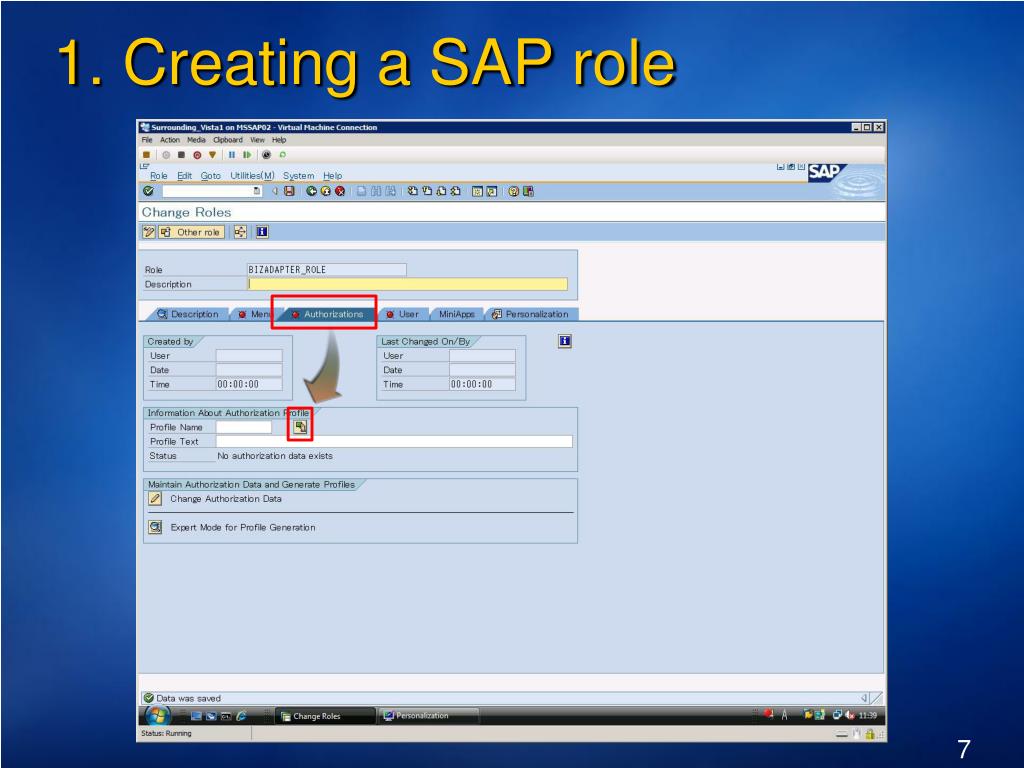
Task: Click the Save floppy disk icon
Action: pyautogui.click(x=289, y=191)
